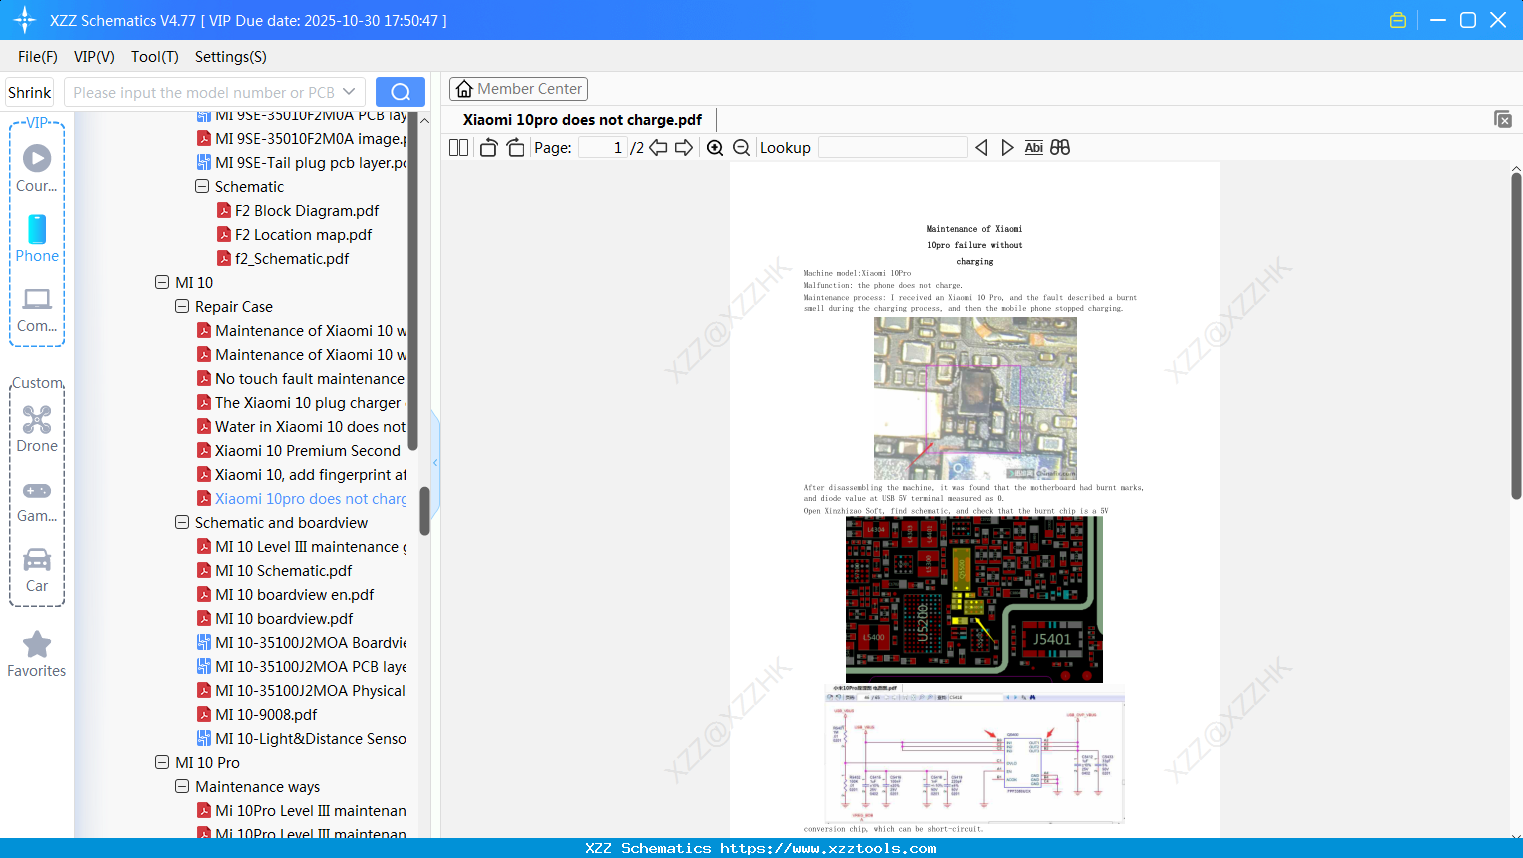Screen dimensions: 1523x858
Task: Select the Xiaomi 10pro does not charge.pdf tab
Action: click(582, 120)
